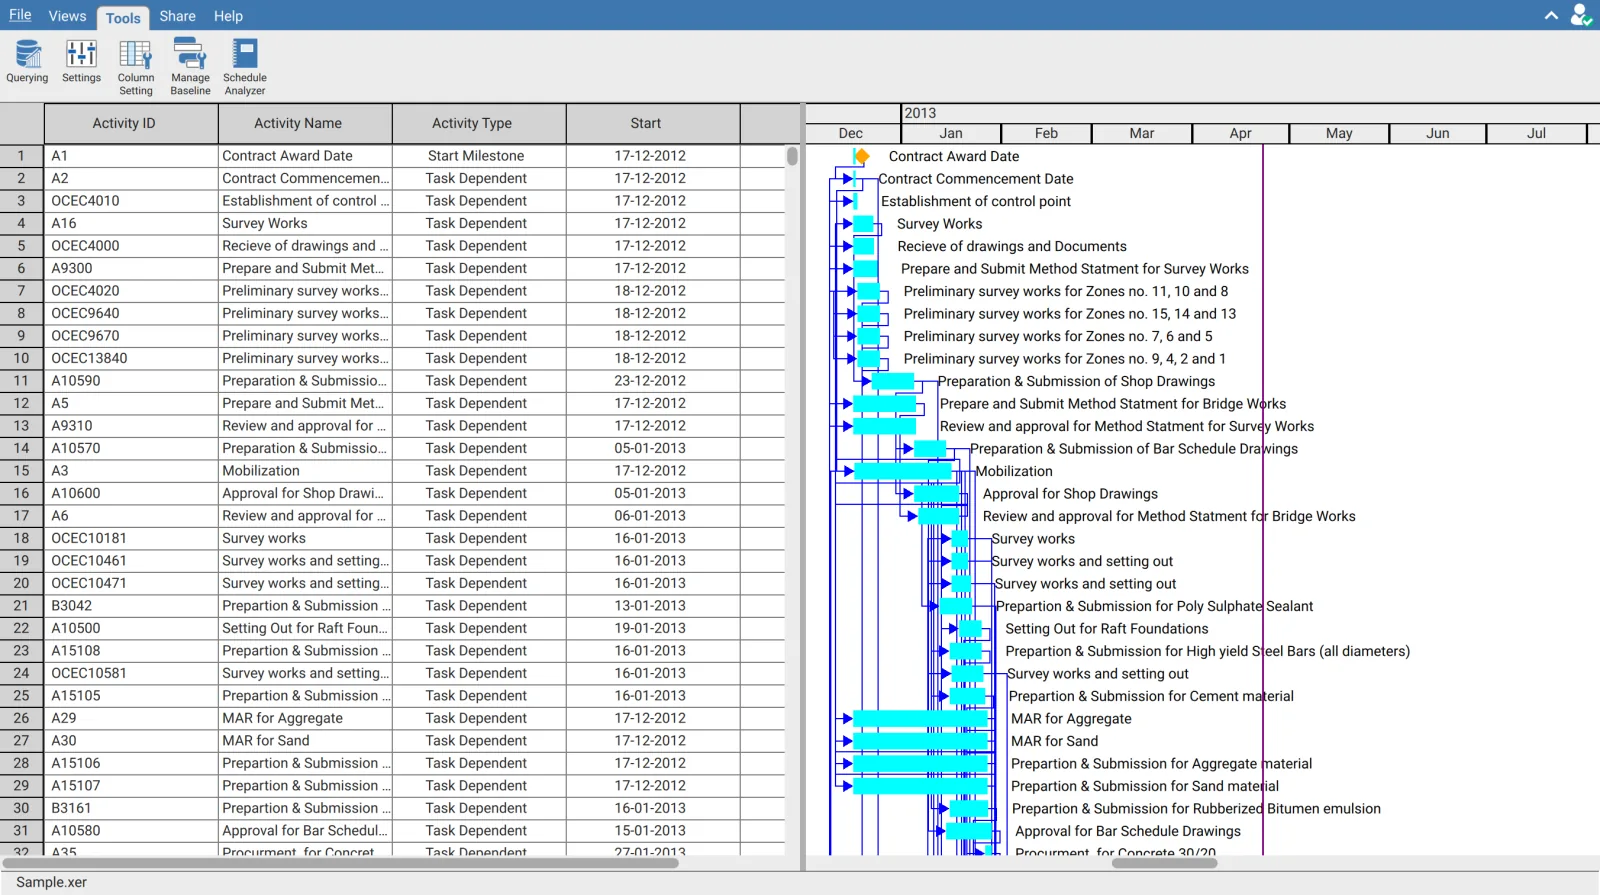
Task: Click the start date 19-01-2013 cell
Action: [653, 628]
